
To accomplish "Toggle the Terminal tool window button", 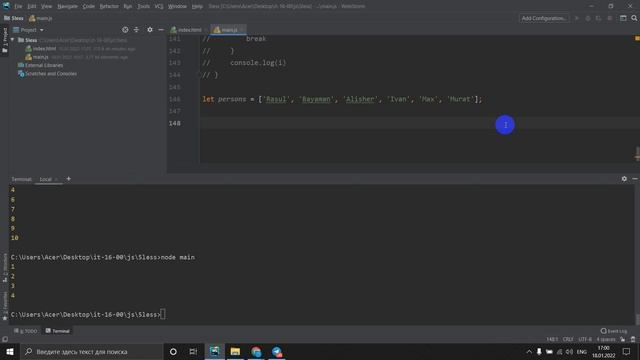I will click(58, 331).
